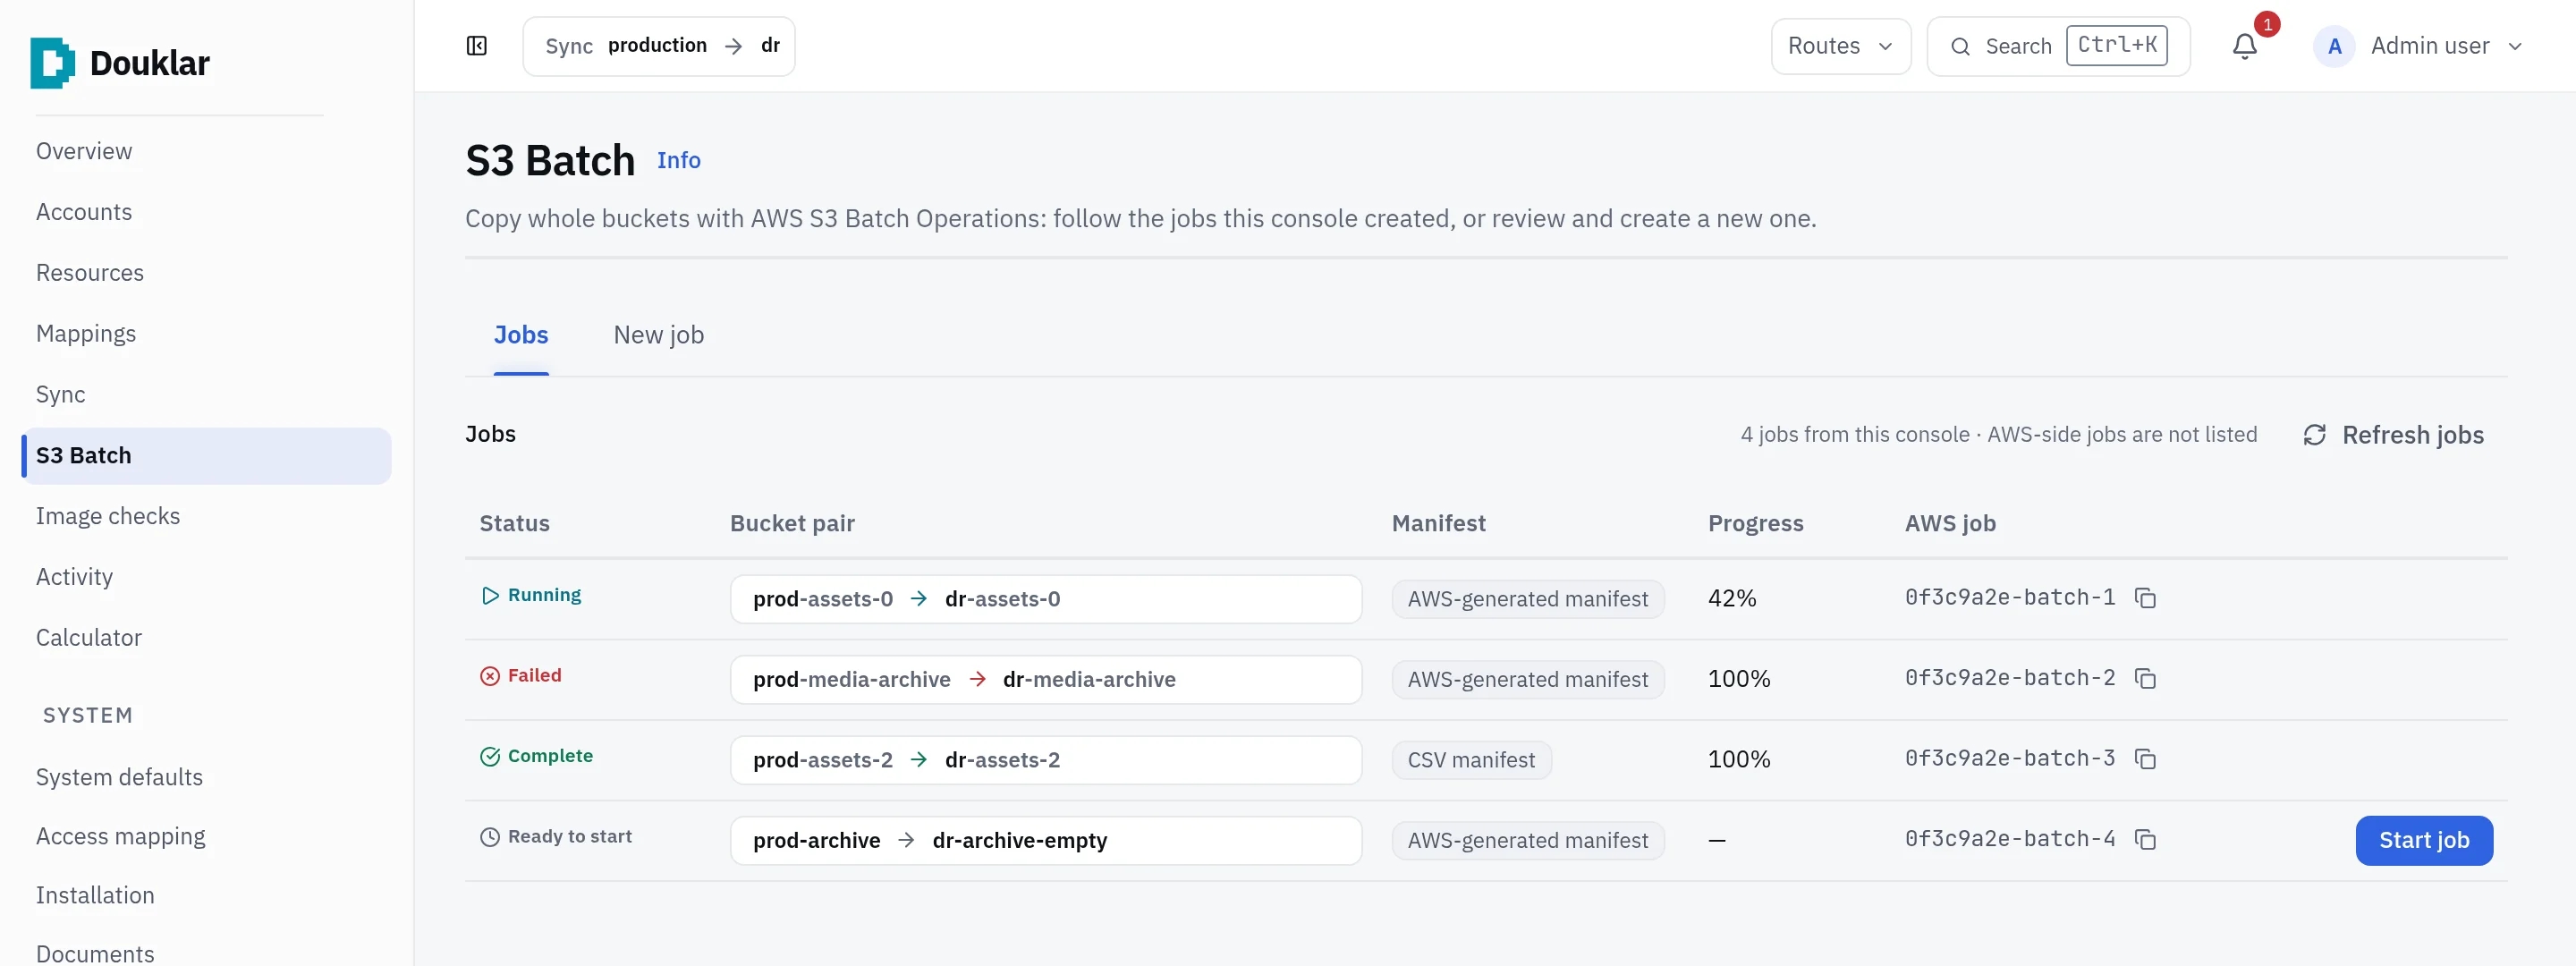The height and width of the screenshot is (966, 2576).
Task: Select S3 Batch in the sidebar
Action: click(207, 456)
